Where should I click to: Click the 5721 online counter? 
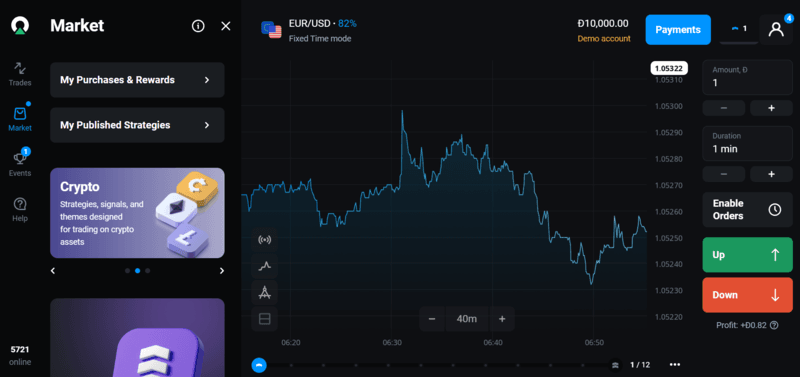(20, 356)
